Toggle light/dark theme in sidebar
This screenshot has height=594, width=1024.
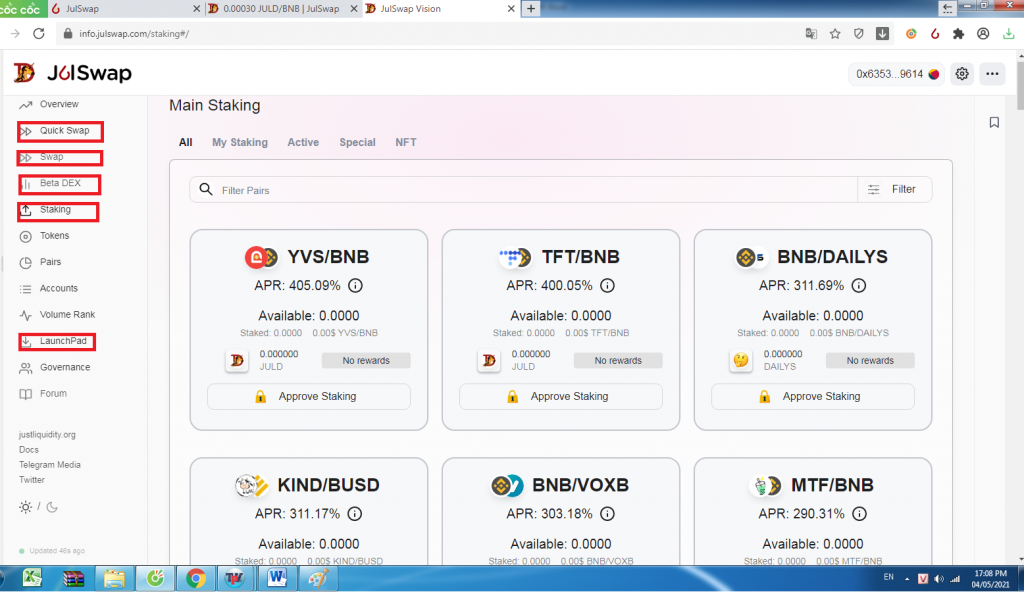pos(38,507)
